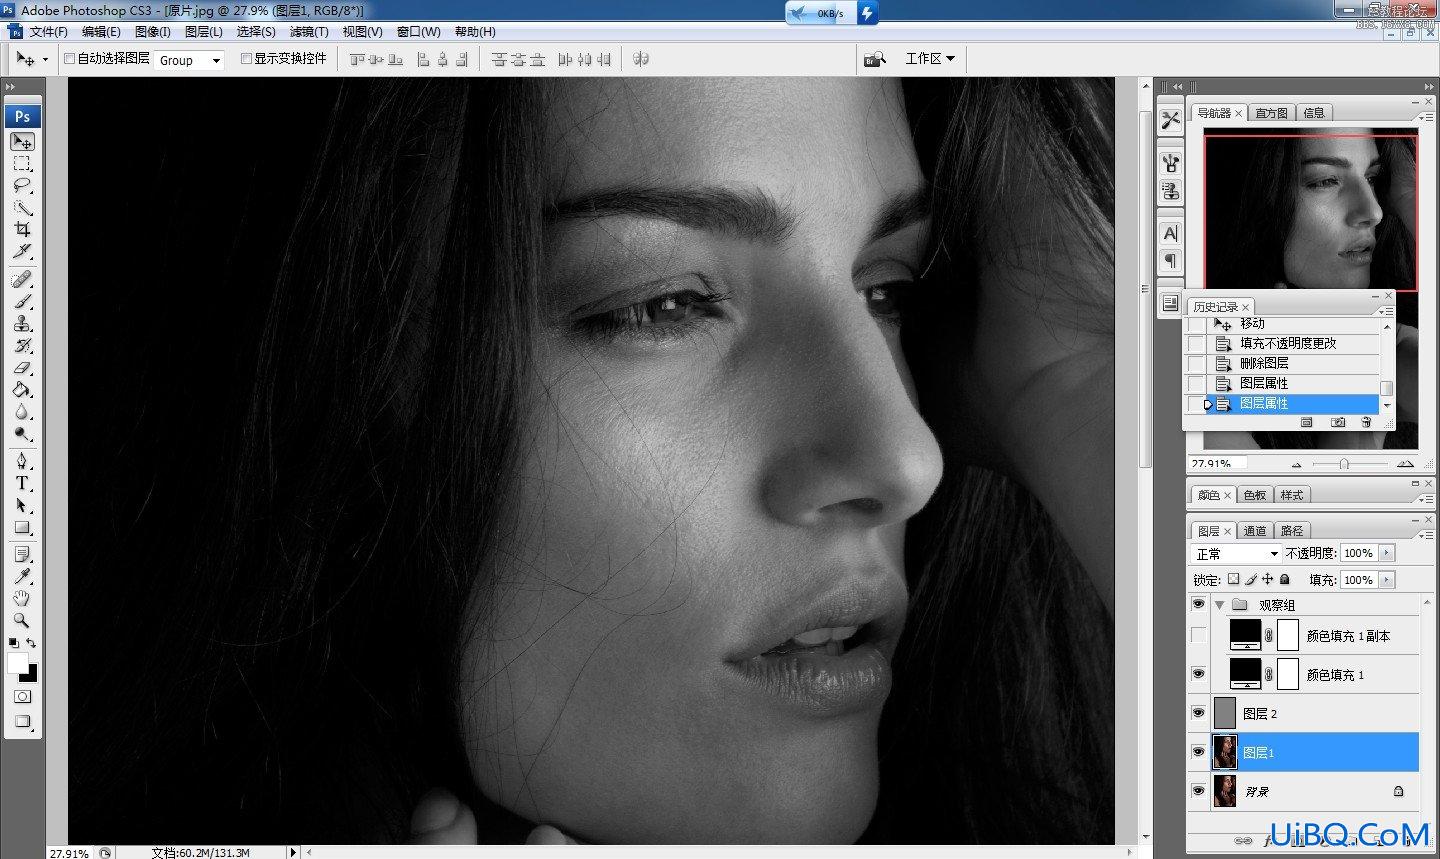
Task: Open tool presets panel icon in dock
Action: tap(1170, 120)
